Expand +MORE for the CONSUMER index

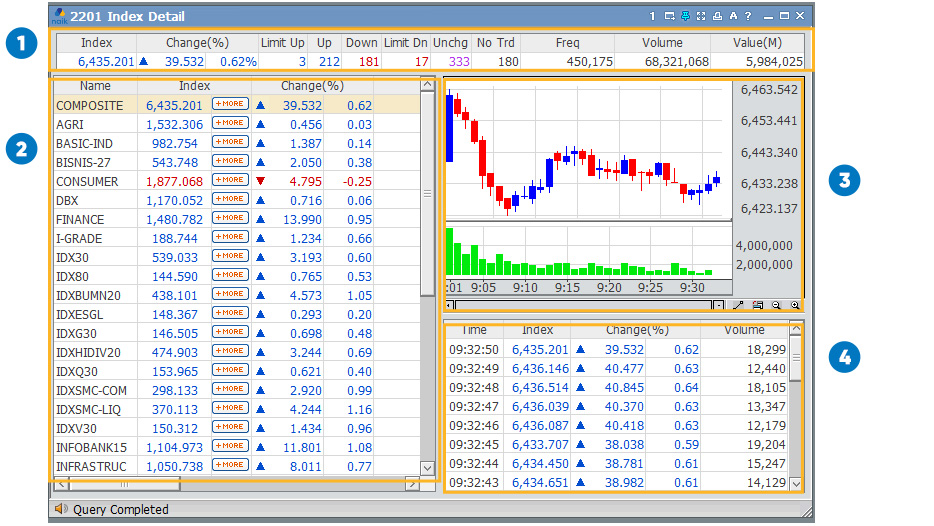[x=229, y=181]
